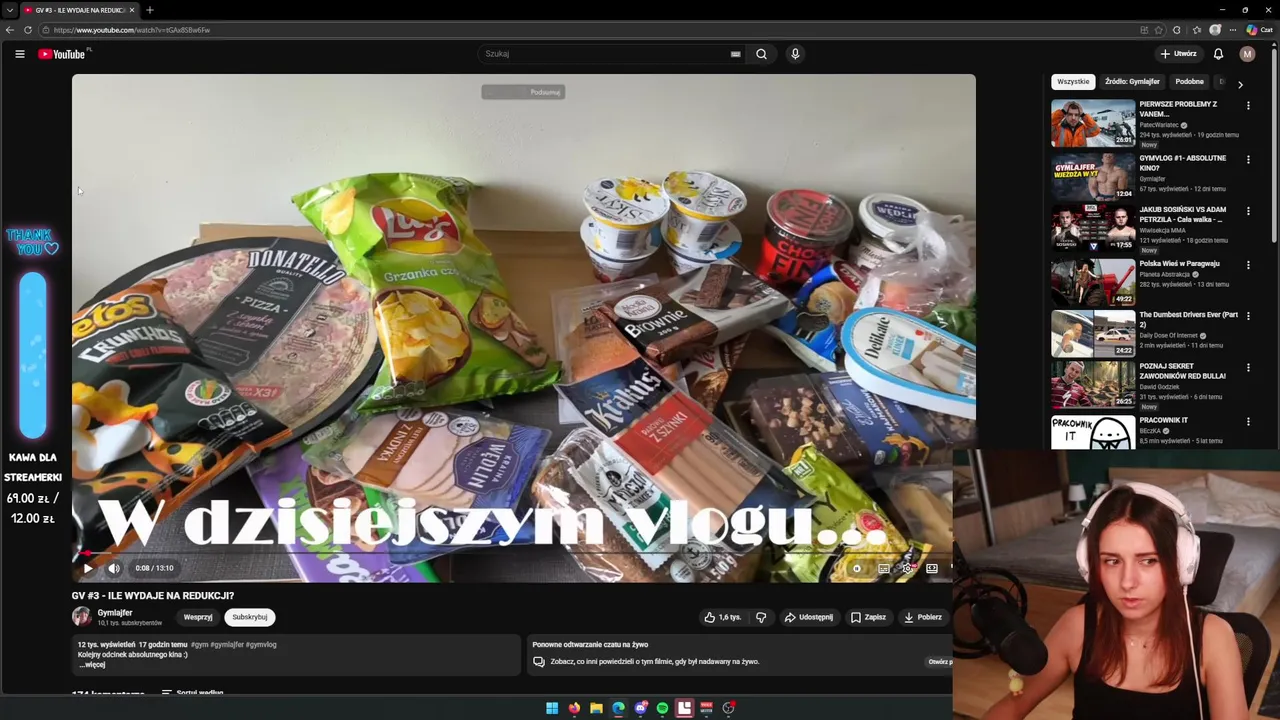Select the Wszystkie filter chip
Viewport: 1280px width, 720px height.
pyautogui.click(x=1073, y=82)
